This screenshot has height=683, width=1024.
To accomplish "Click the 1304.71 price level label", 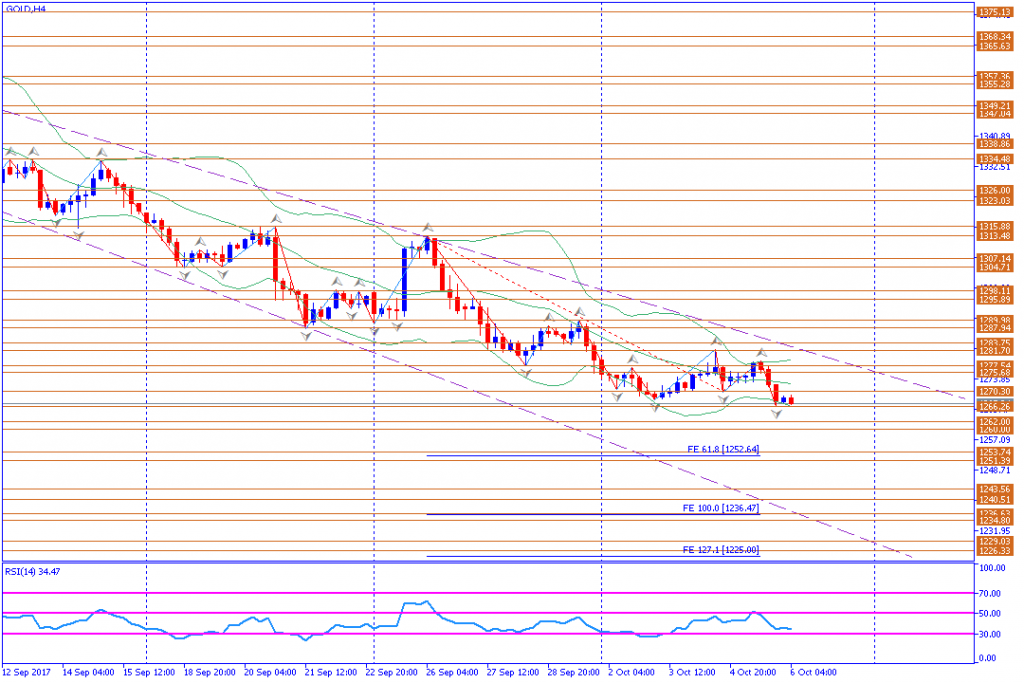I will 995,267.
